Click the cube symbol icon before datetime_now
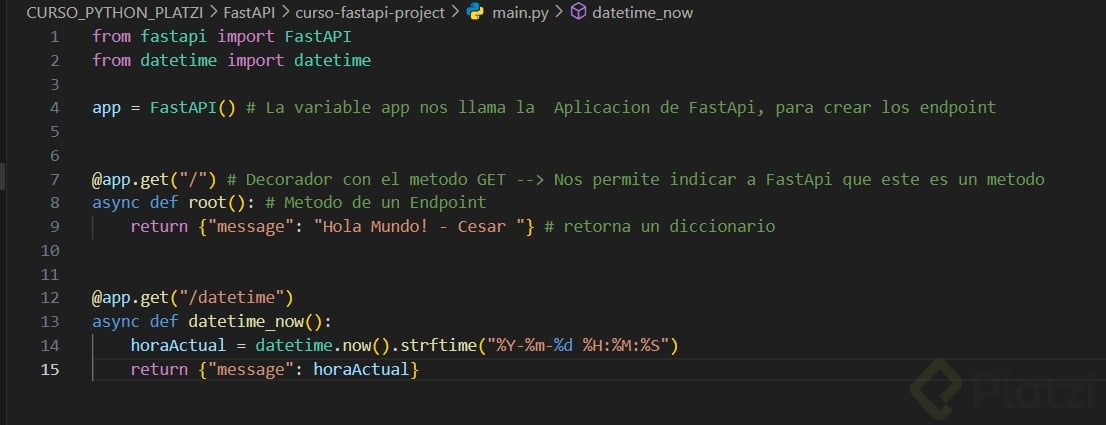Screen dimensions: 1106x425 [x=578, y=12]
